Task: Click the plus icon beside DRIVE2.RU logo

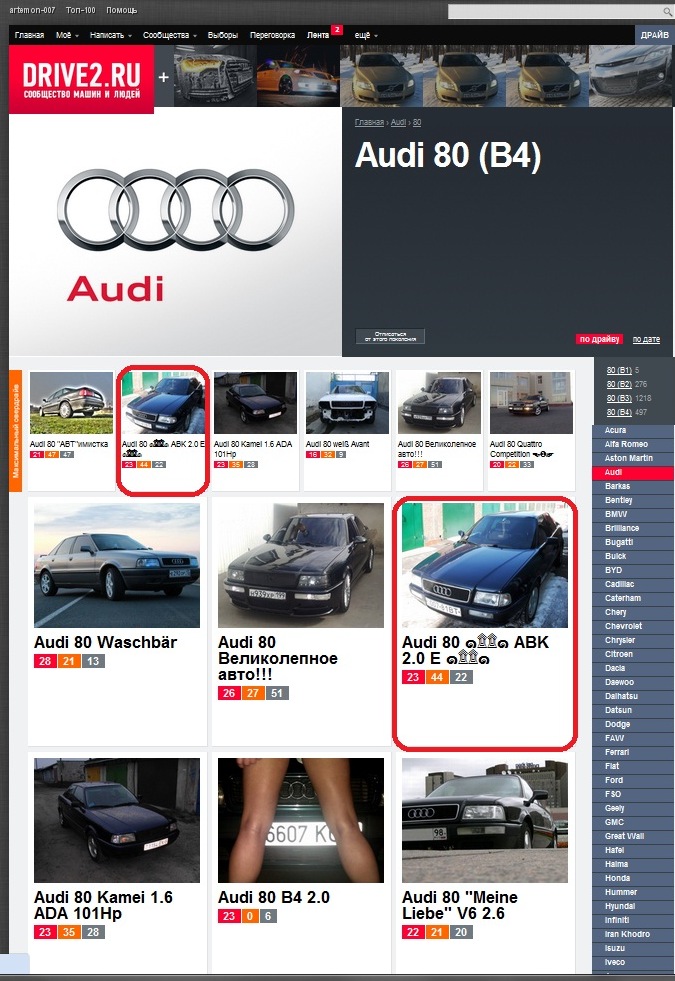Action: pos(163,77)
